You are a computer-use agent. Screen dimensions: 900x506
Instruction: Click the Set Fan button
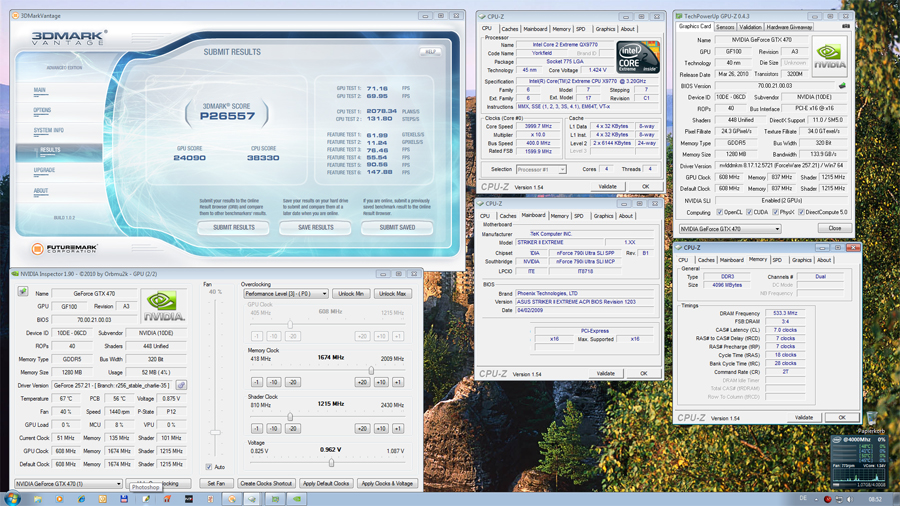coord(216,484)
